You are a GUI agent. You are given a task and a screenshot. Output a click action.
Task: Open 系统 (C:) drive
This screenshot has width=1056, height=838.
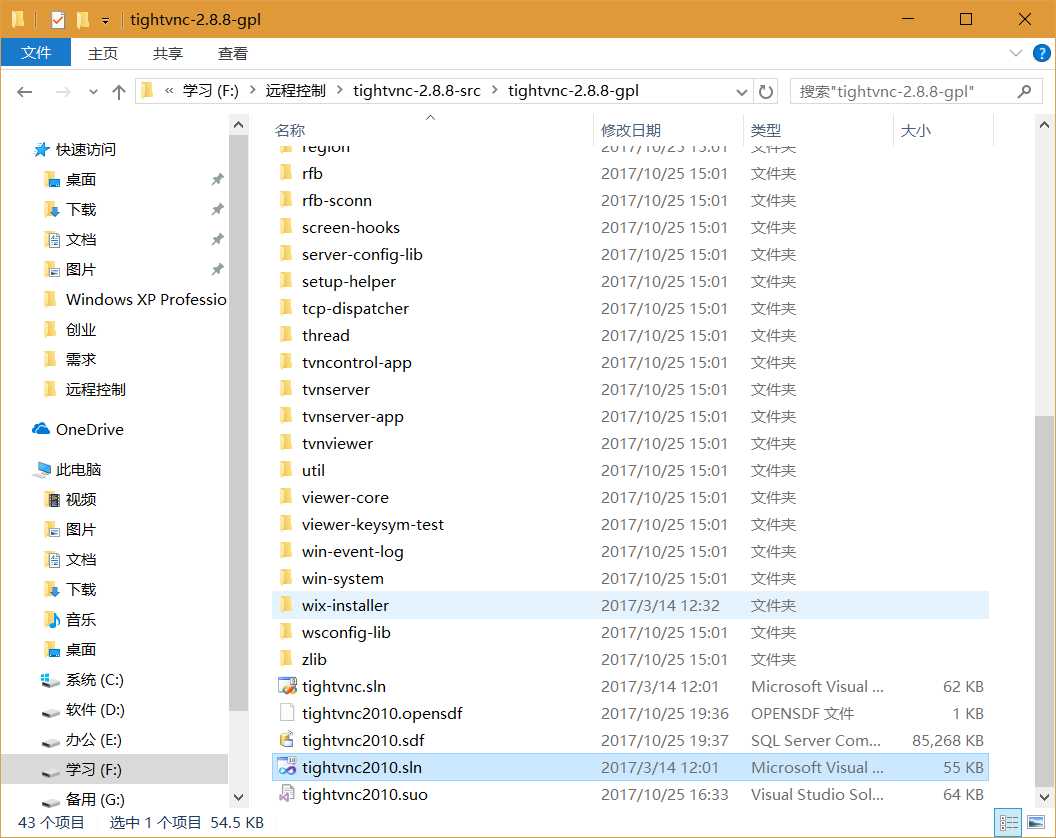click(x=82, y=680)
